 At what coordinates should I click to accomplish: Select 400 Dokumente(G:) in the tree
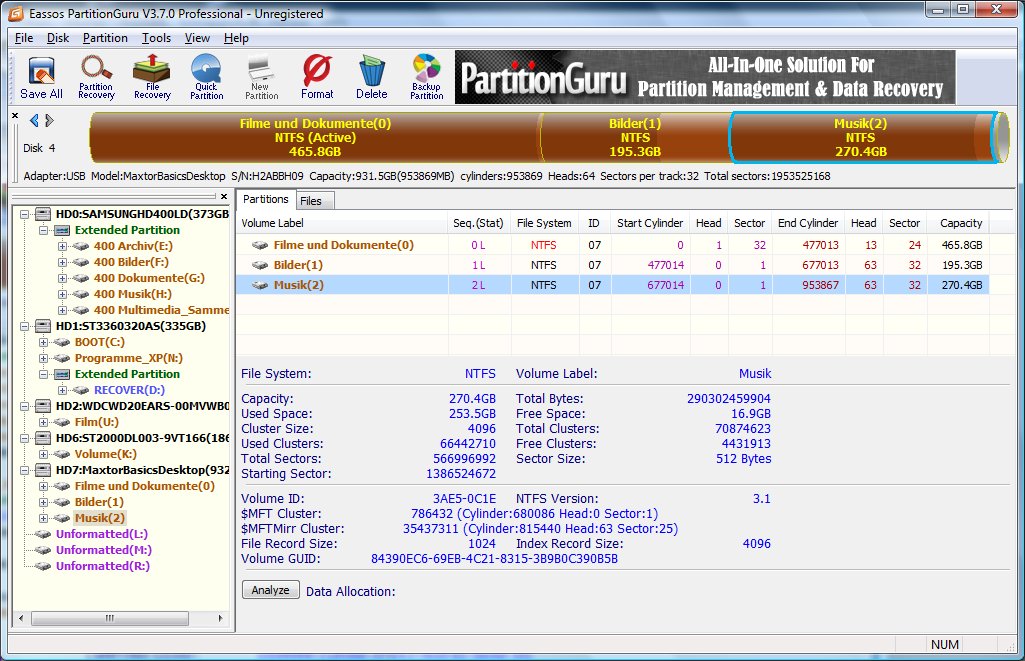click(x=149, y=278)
